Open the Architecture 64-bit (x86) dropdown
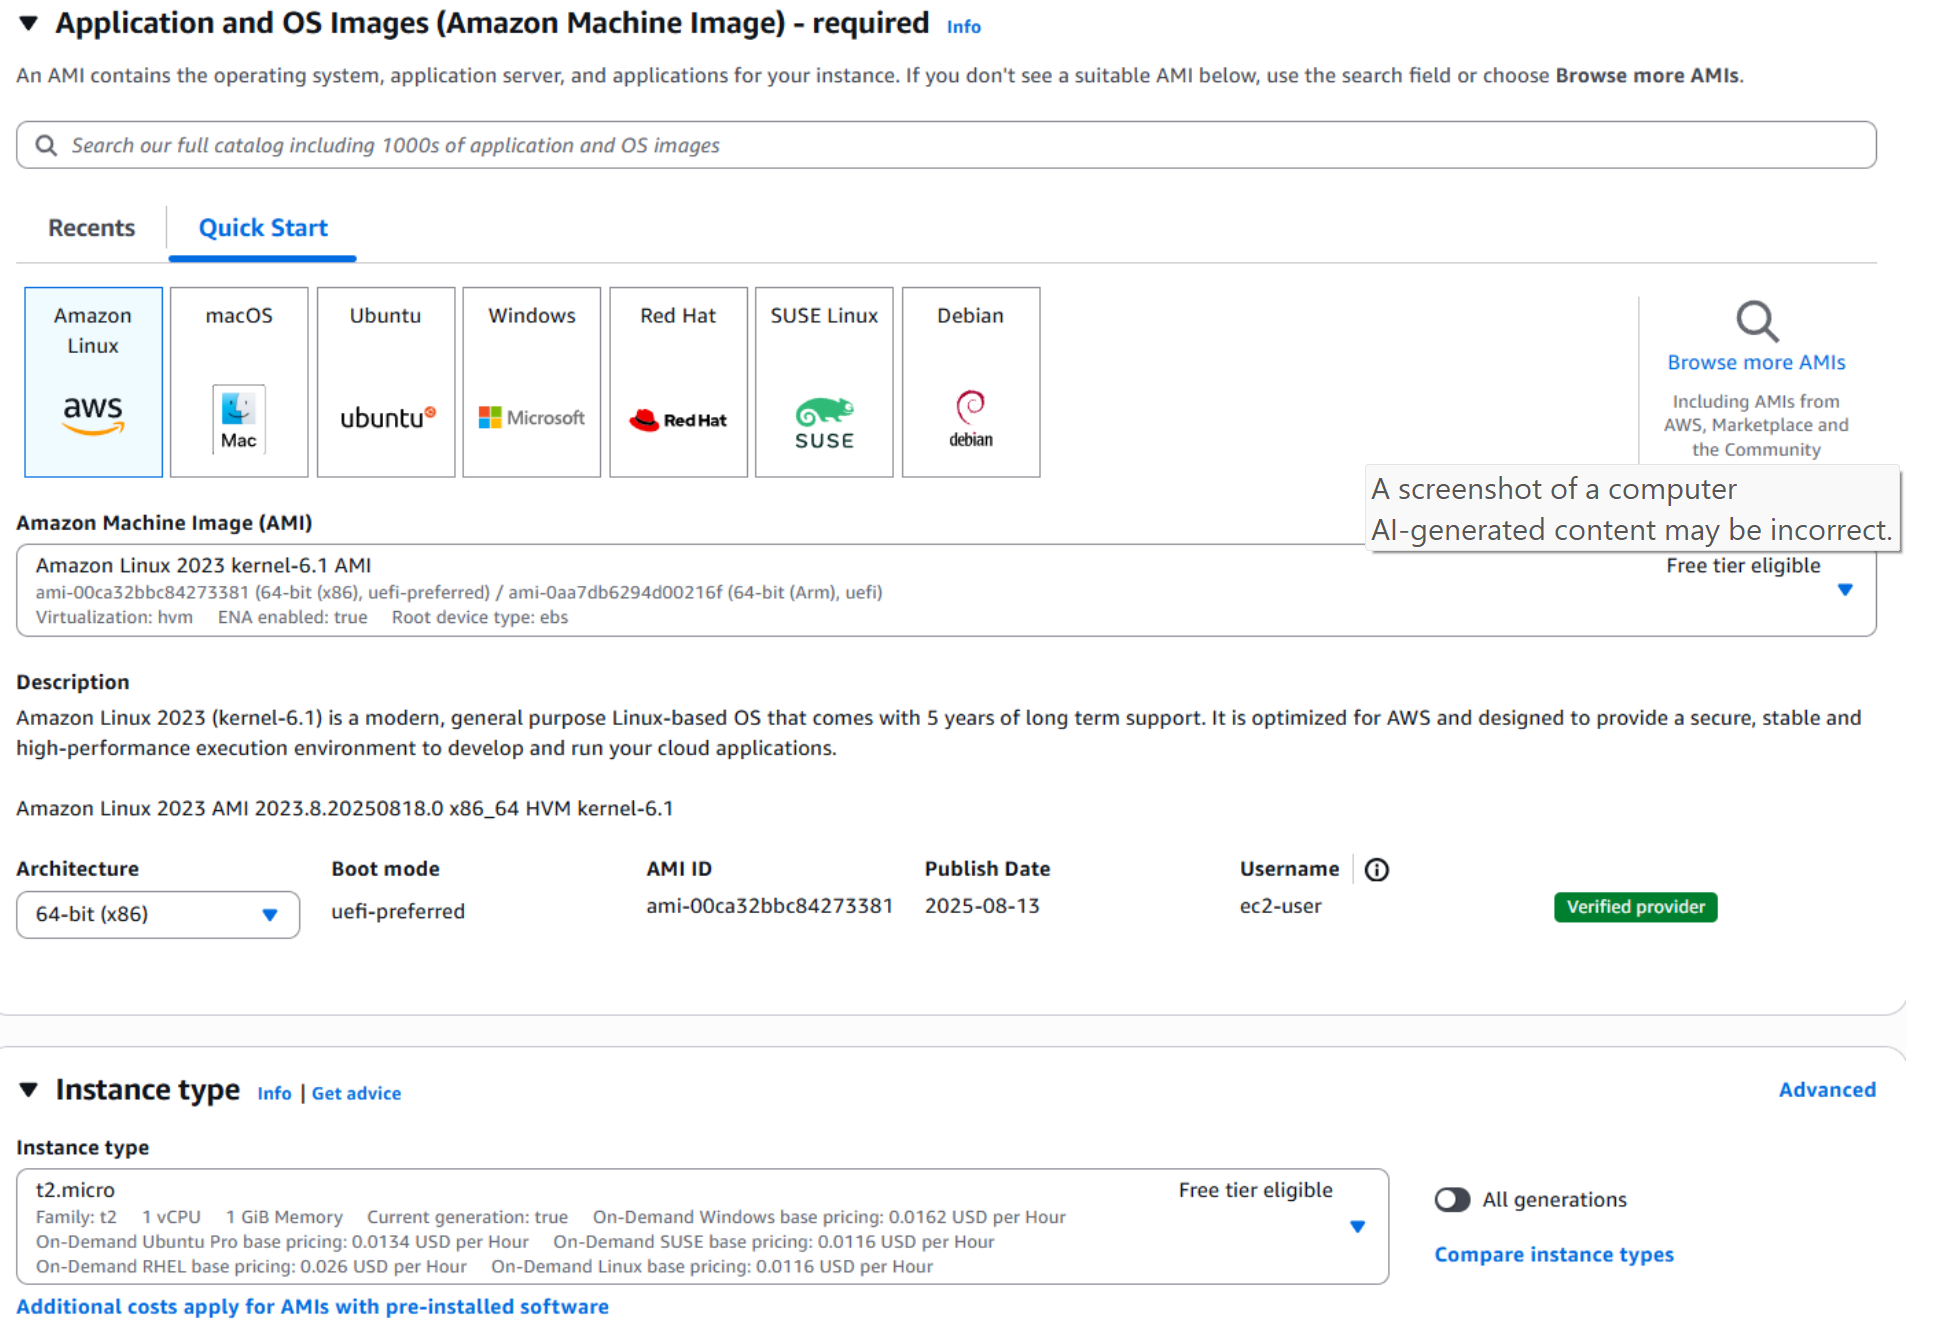The height and width of the screenshot is (1331, 1948). pos(158,915)
